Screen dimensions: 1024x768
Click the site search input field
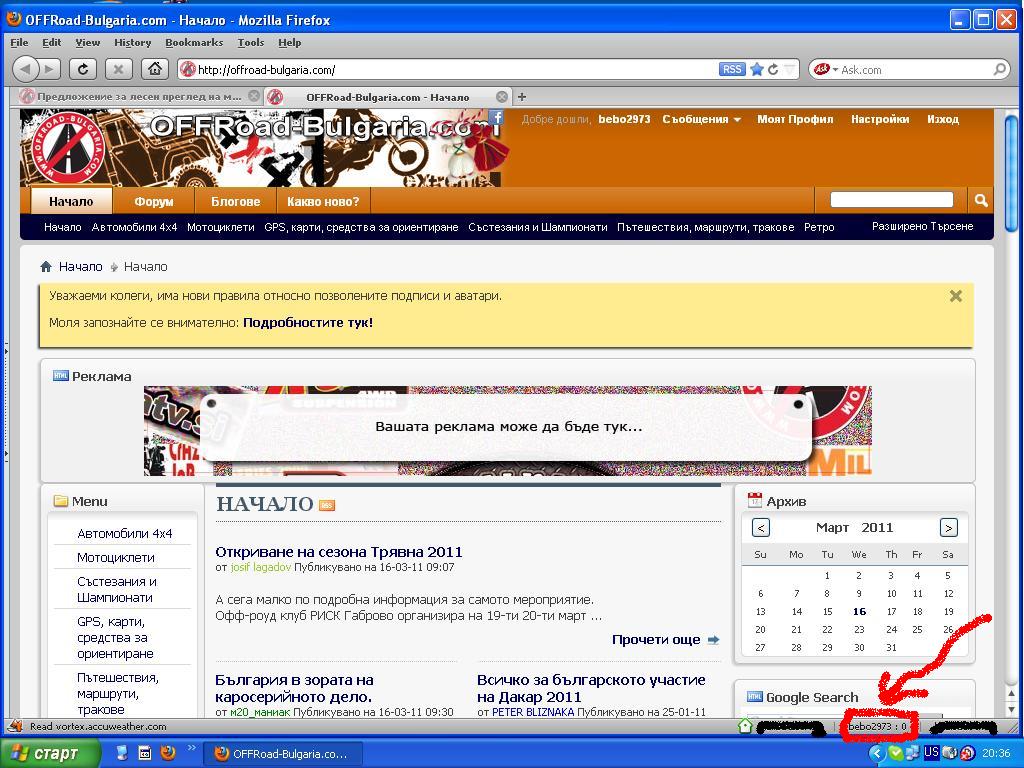click(x=891, y=200)
